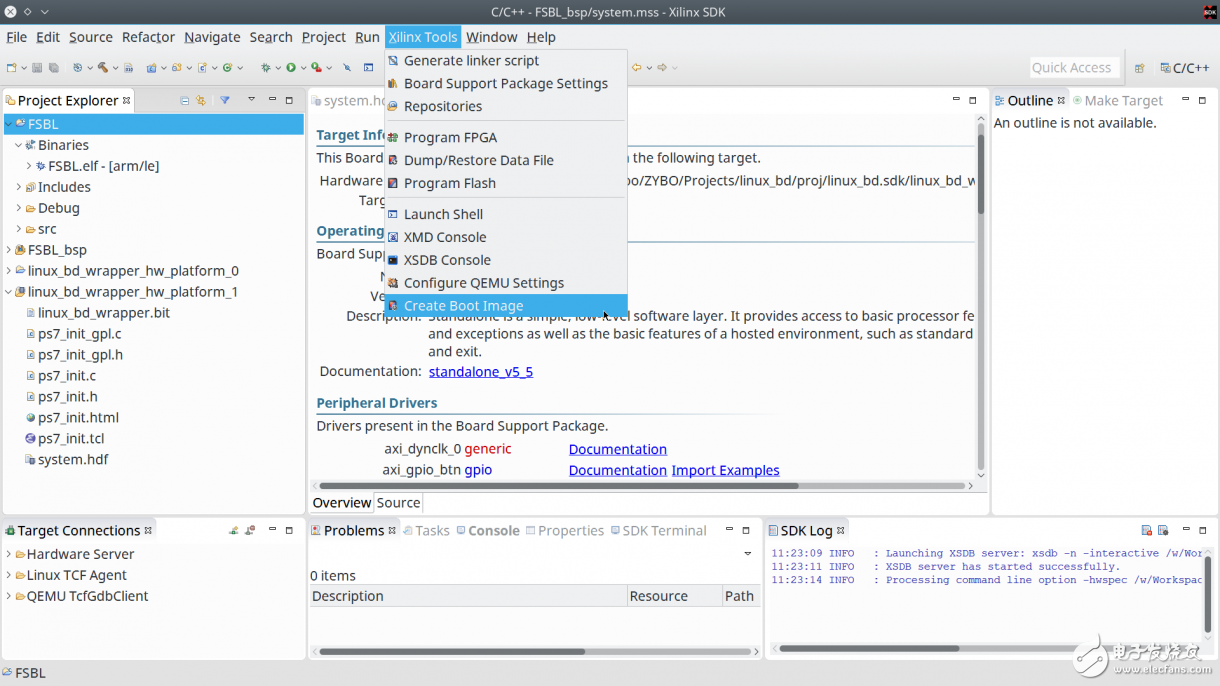The height and width of the screenshot is (686, 1220).
Task: Toggle Link with Editor in Project Explorer
Action: tap(201, 101)
